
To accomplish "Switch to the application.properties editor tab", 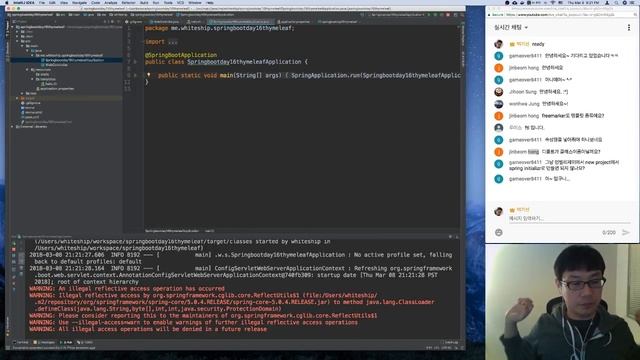I will (294, 22).
